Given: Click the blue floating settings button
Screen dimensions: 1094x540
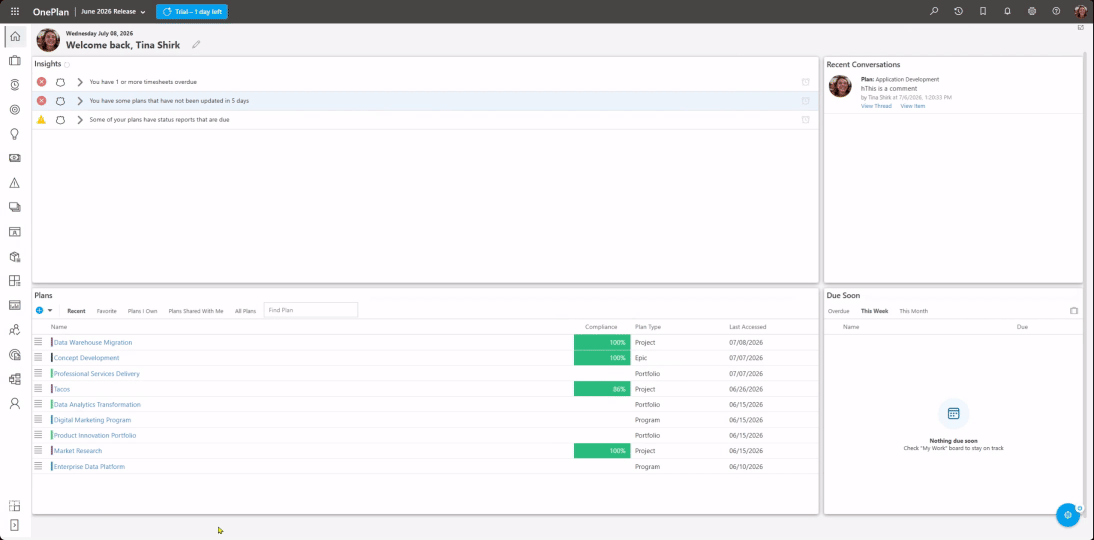Looking at the screenshot, I should click(x=1067, y=515).
